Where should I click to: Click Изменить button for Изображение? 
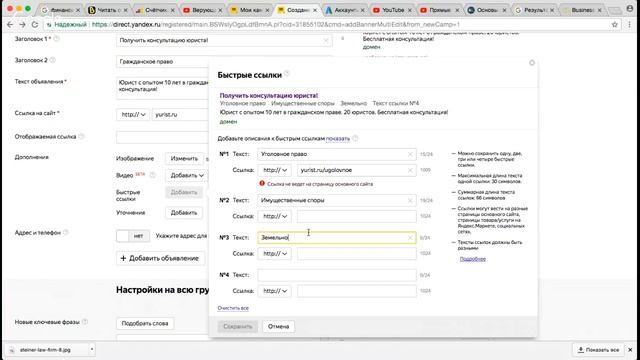click(x=184, y=158)
